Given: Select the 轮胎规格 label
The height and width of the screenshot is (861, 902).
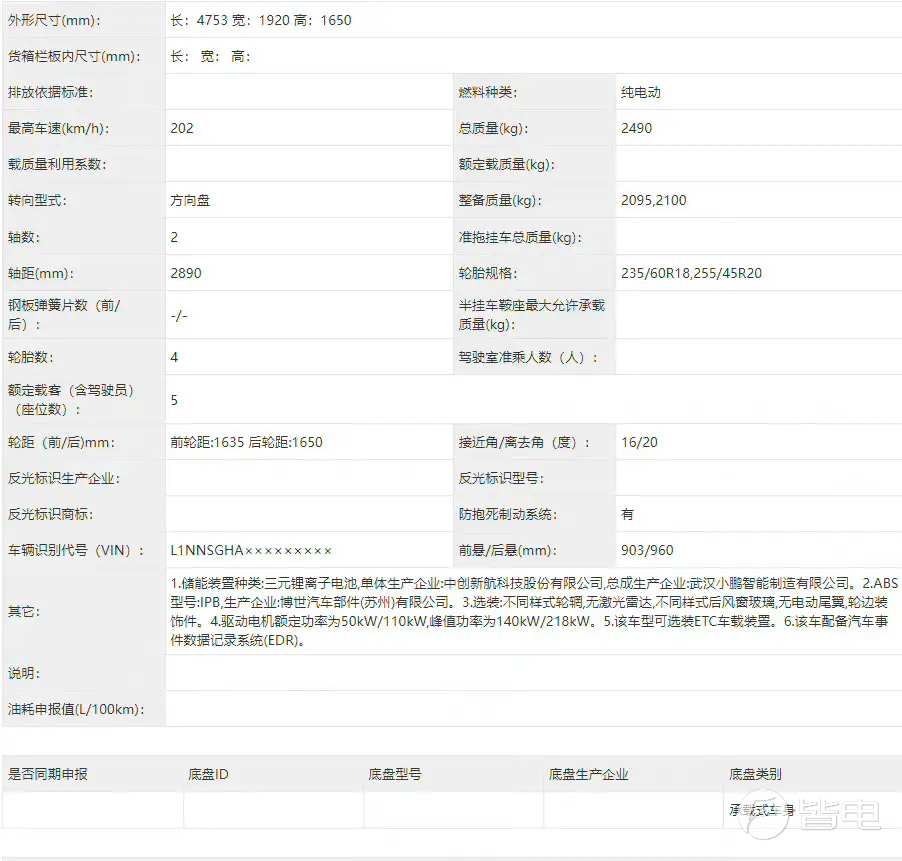Looking at the screenshot, I should point(487,273).
